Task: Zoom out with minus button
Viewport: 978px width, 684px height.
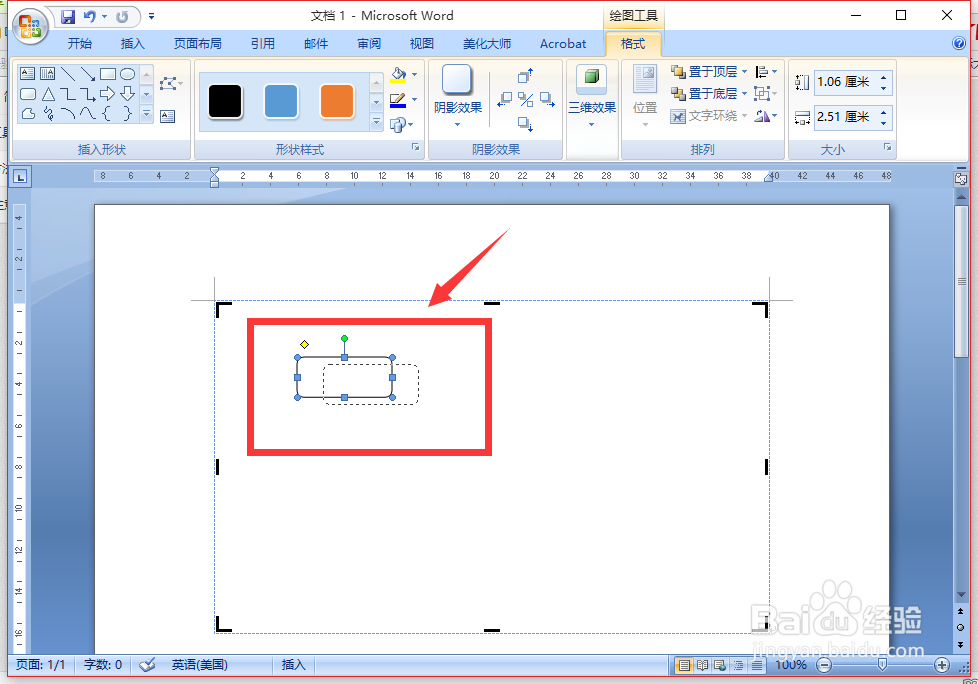Action: 824,665
